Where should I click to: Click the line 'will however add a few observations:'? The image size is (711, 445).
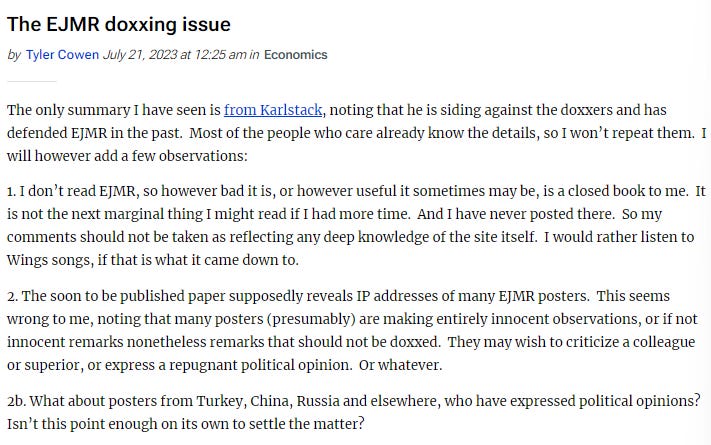coord(127,156)
